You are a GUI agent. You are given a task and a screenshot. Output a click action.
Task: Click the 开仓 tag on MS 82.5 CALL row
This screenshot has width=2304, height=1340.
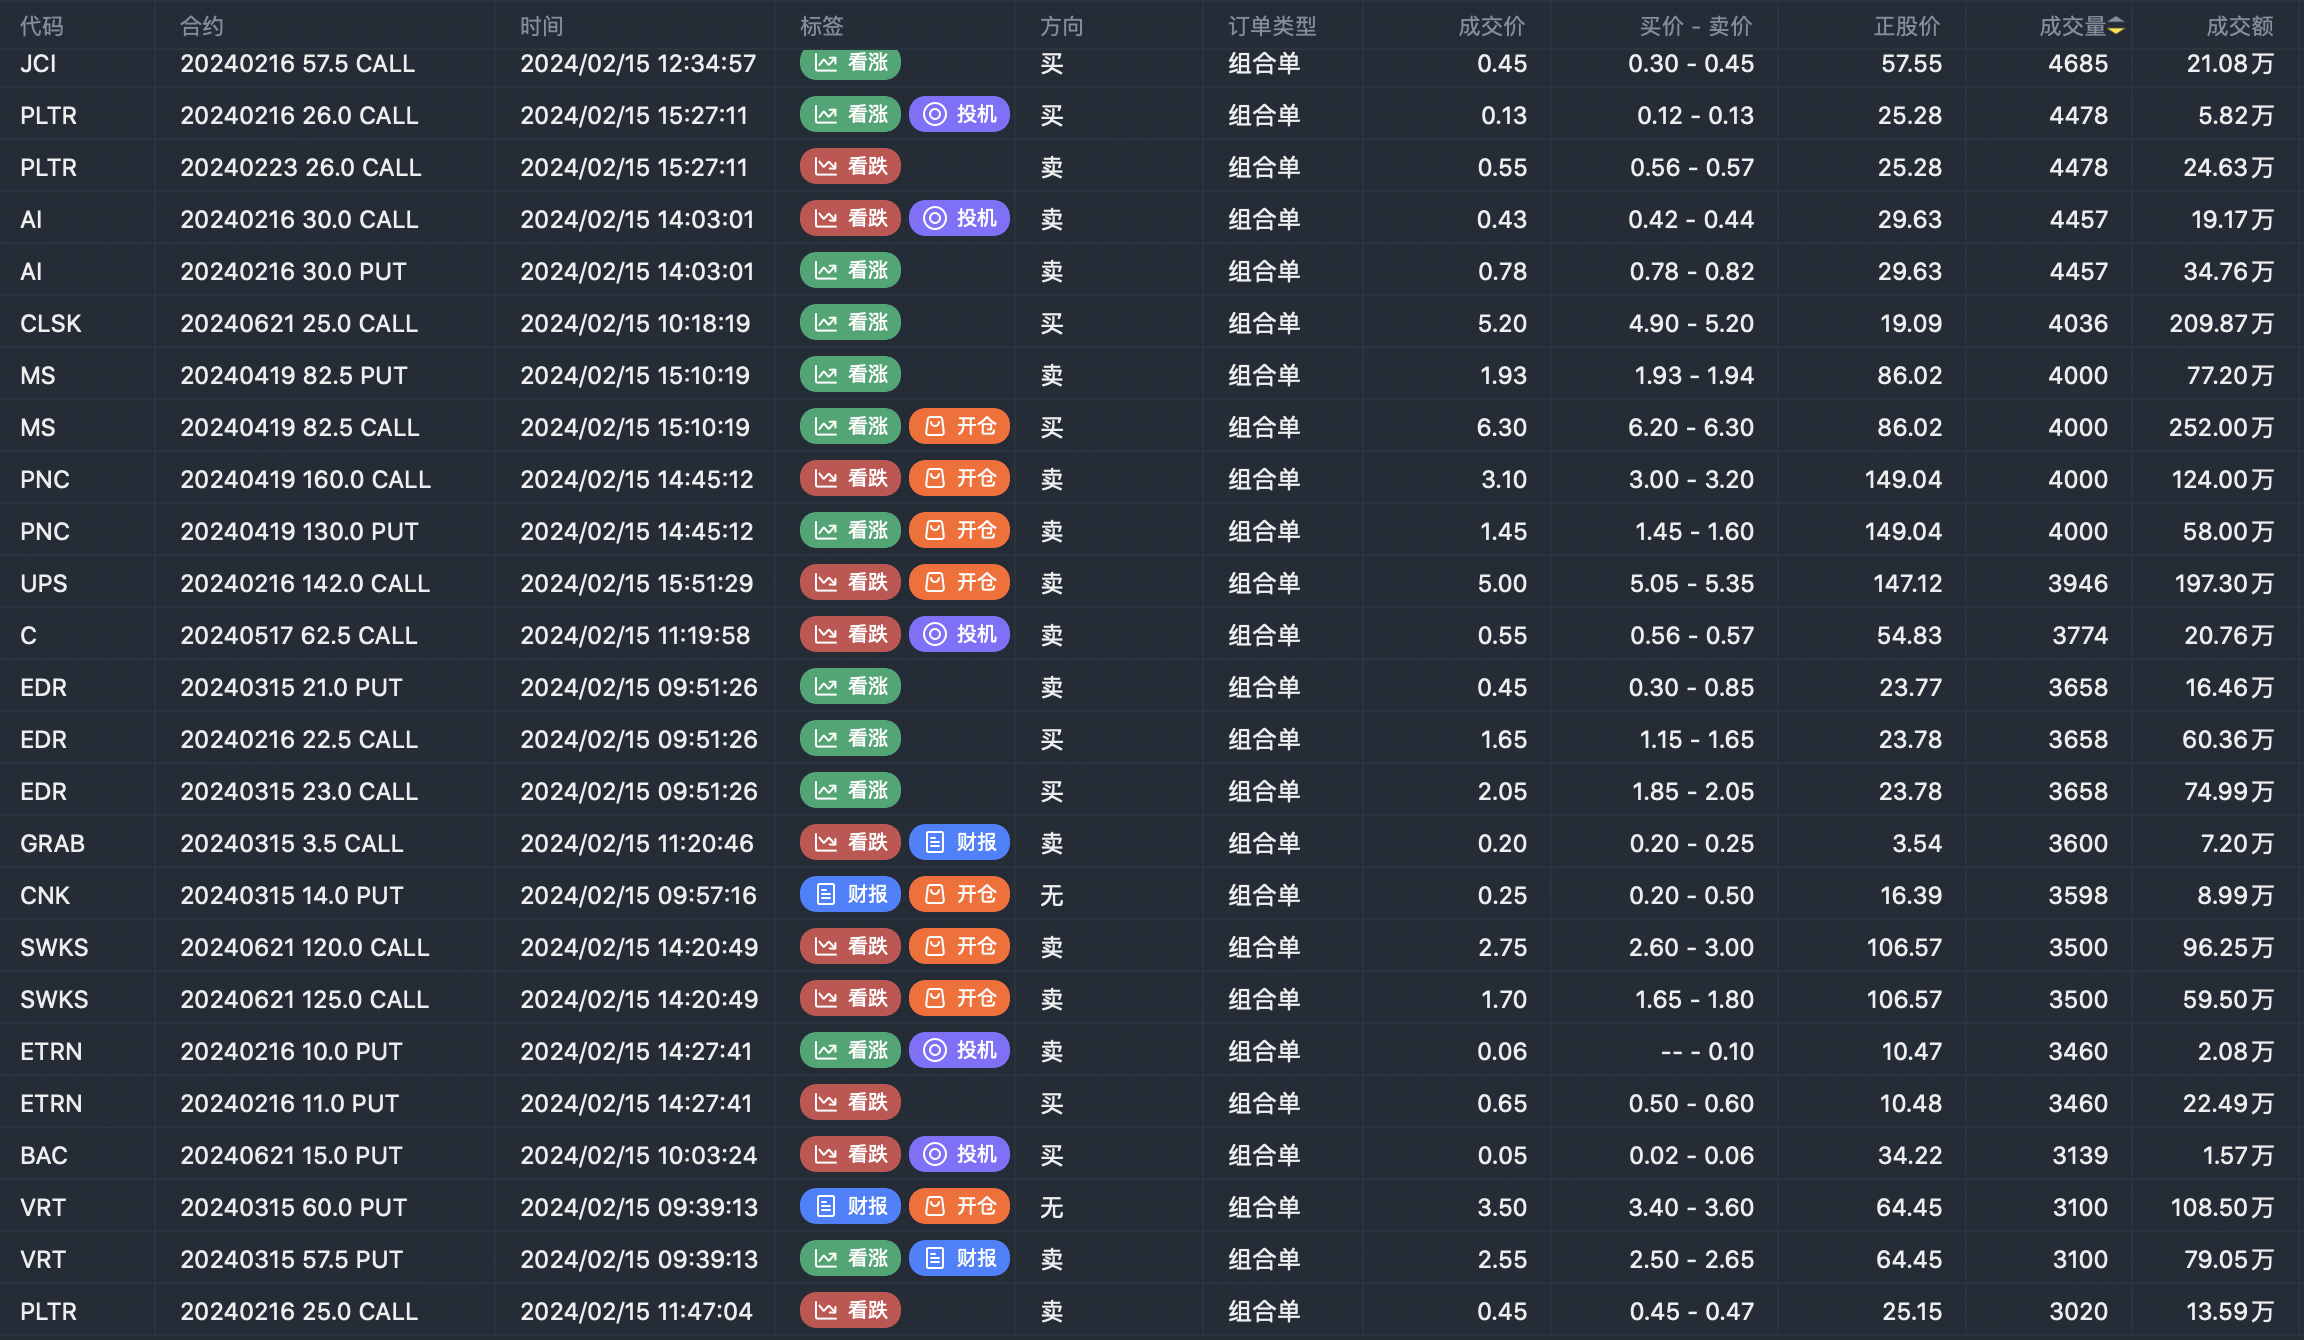(x=959, y=427)
